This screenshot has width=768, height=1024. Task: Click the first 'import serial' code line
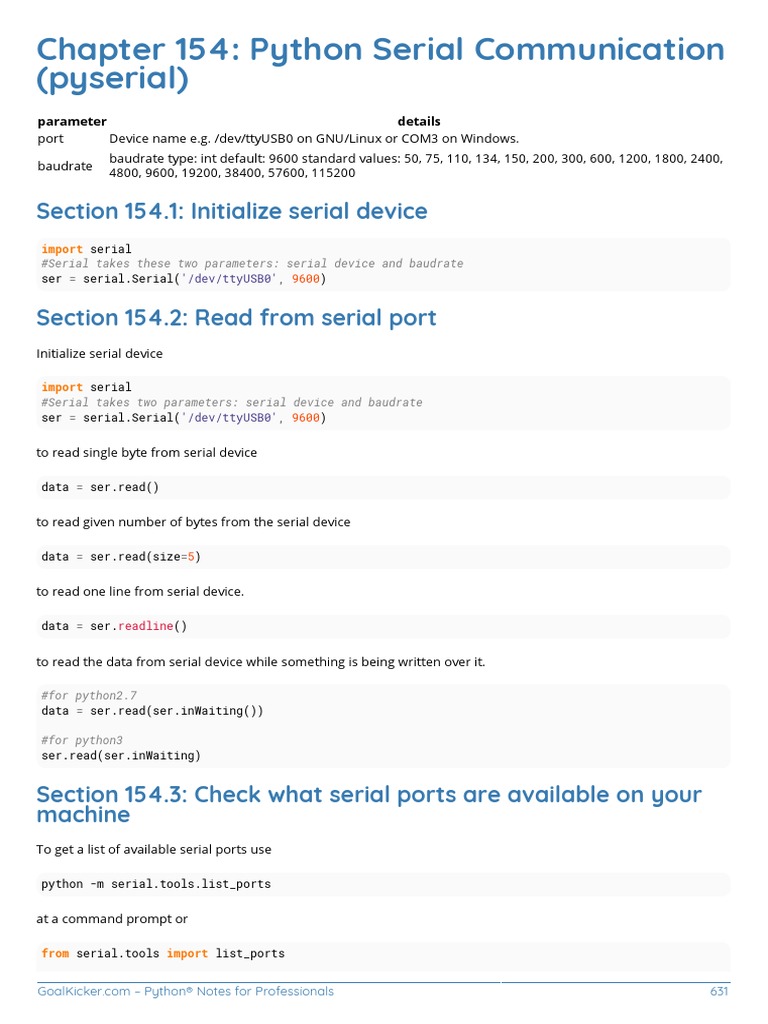pyautogui.click(x=86, y=249)
